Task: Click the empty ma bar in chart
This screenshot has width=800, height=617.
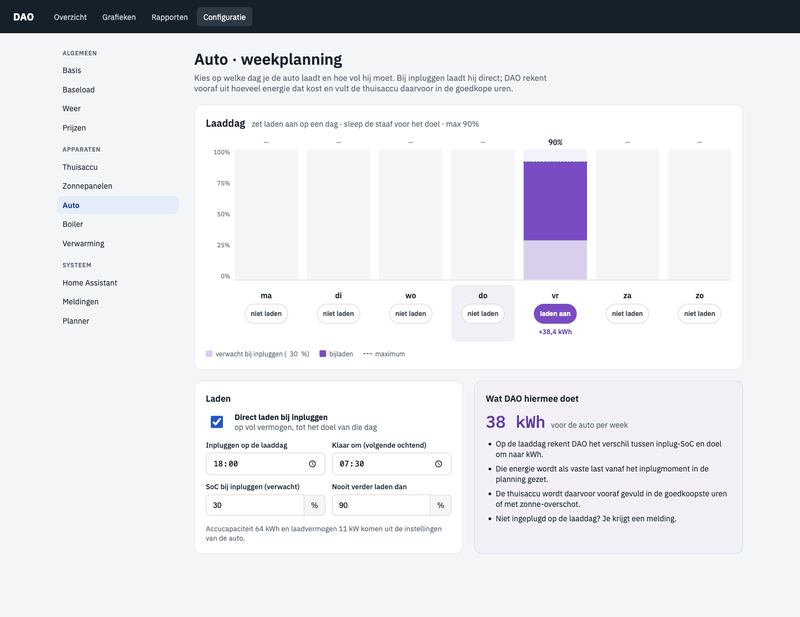Action: point(266,214)
